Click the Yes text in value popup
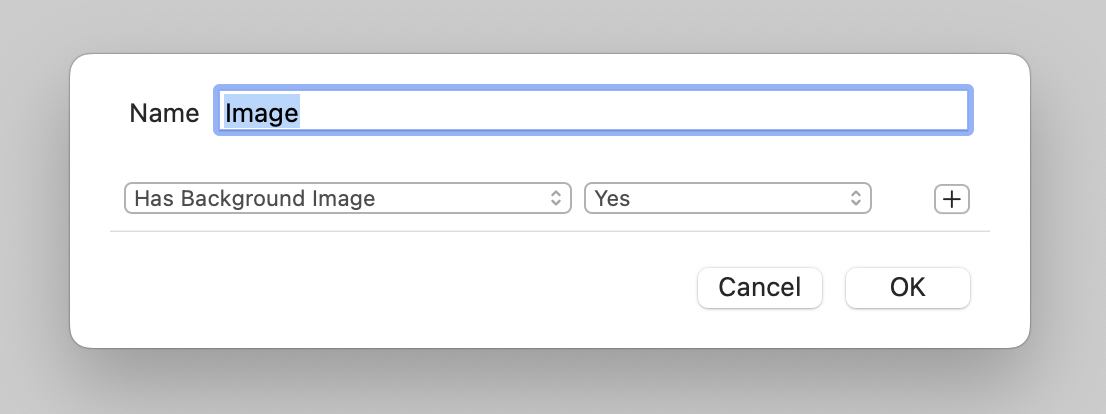The image size is (1106, 414). click(x=613, y=198)
